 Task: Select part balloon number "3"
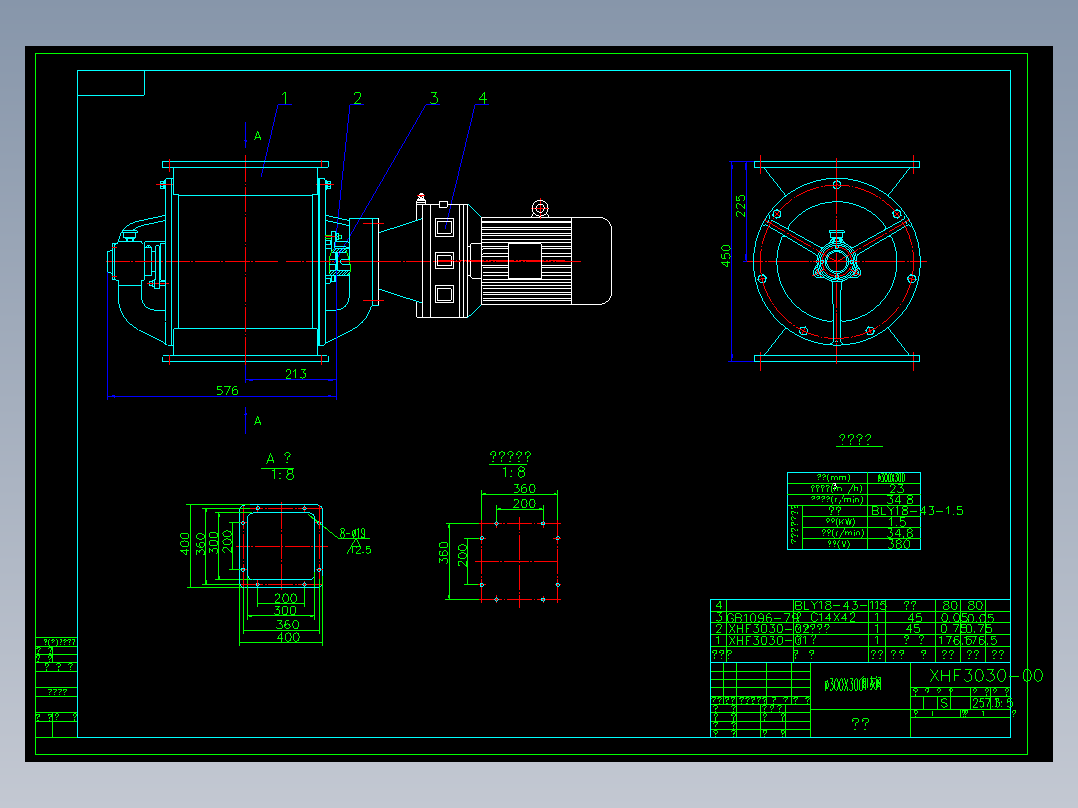[434, 98]
